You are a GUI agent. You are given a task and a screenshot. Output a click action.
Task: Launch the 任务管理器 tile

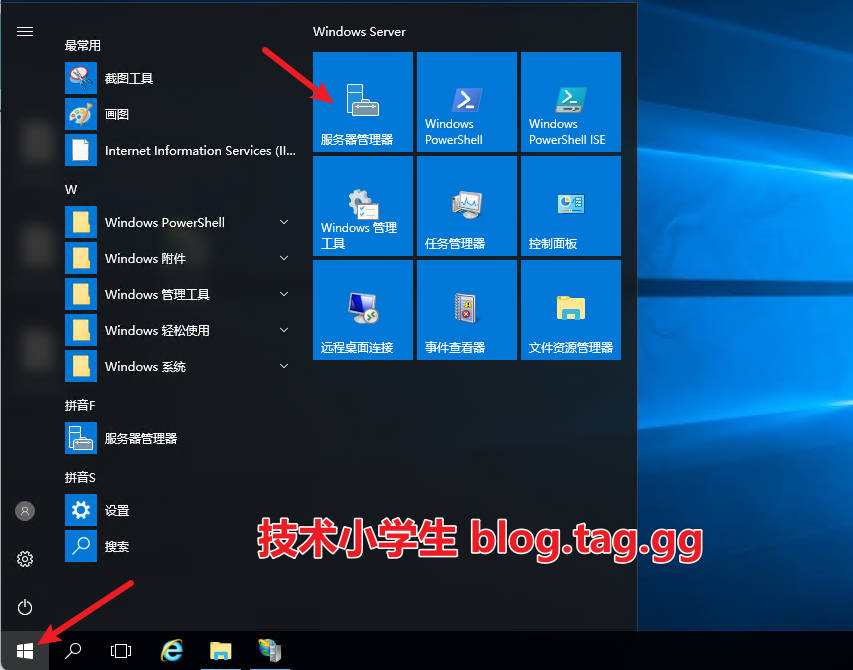[x=466, y=206]
